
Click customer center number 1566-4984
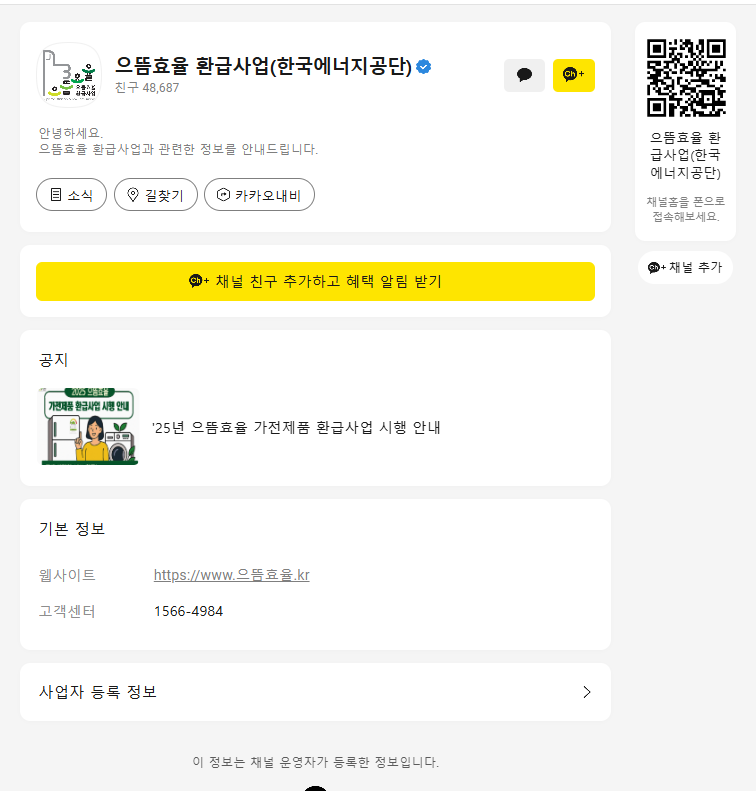(x=188, y=611)
